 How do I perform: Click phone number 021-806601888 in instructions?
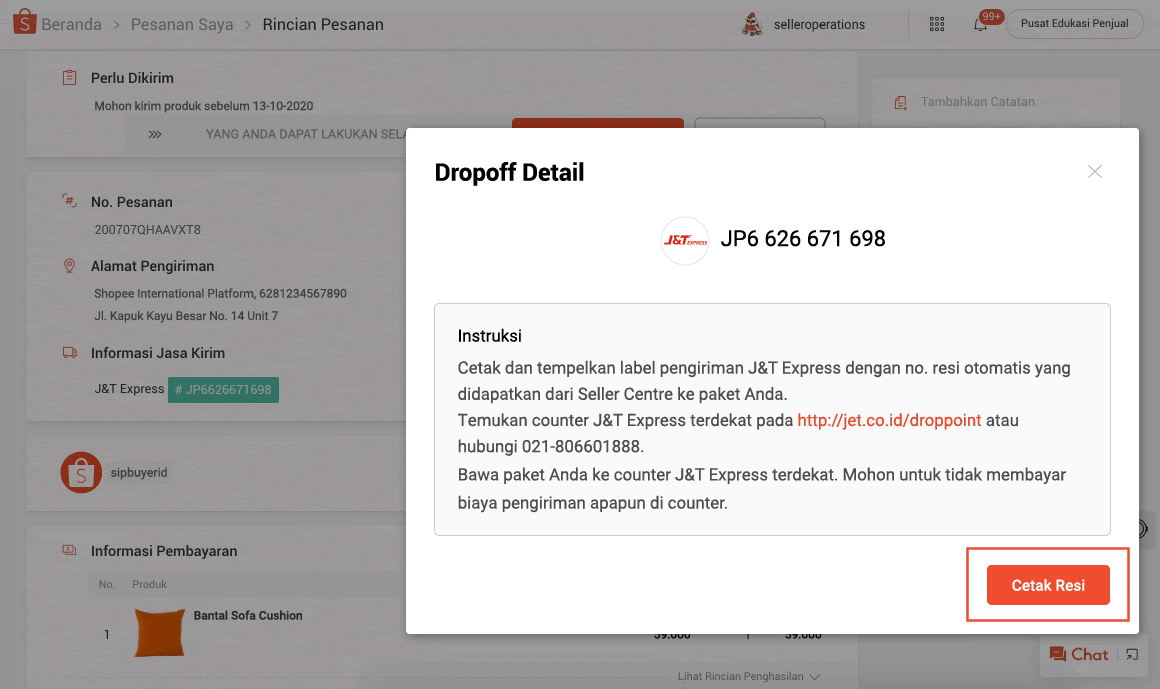[x=581, y=446]
